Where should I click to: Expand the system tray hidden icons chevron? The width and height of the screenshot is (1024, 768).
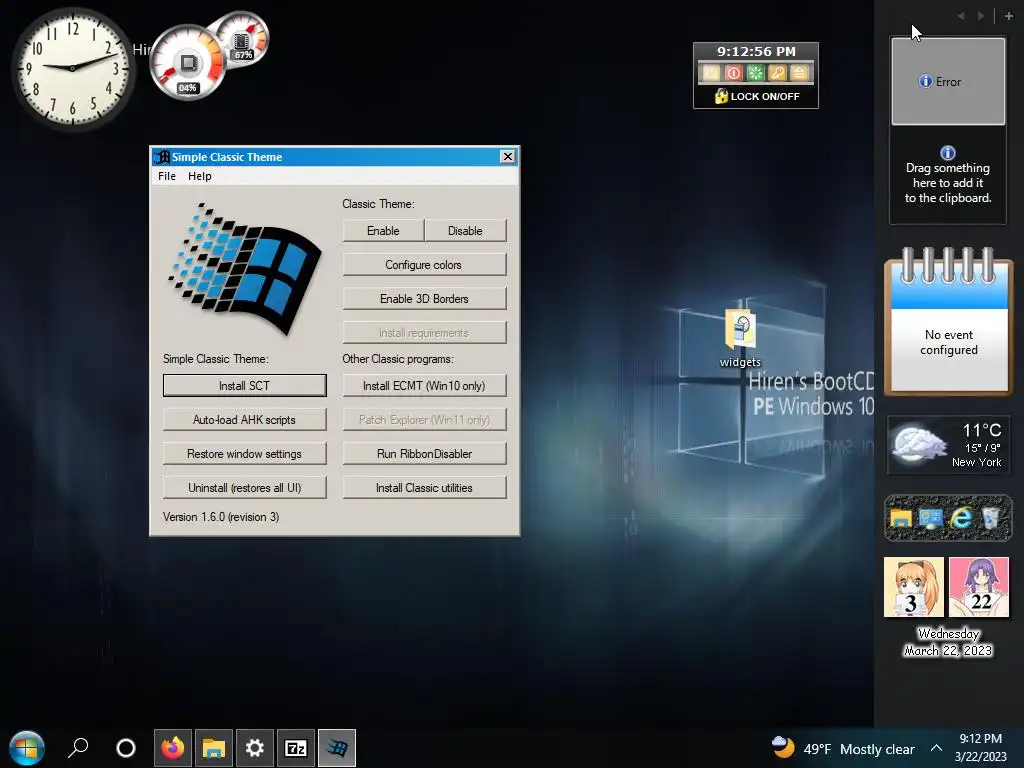coord(936,748)
